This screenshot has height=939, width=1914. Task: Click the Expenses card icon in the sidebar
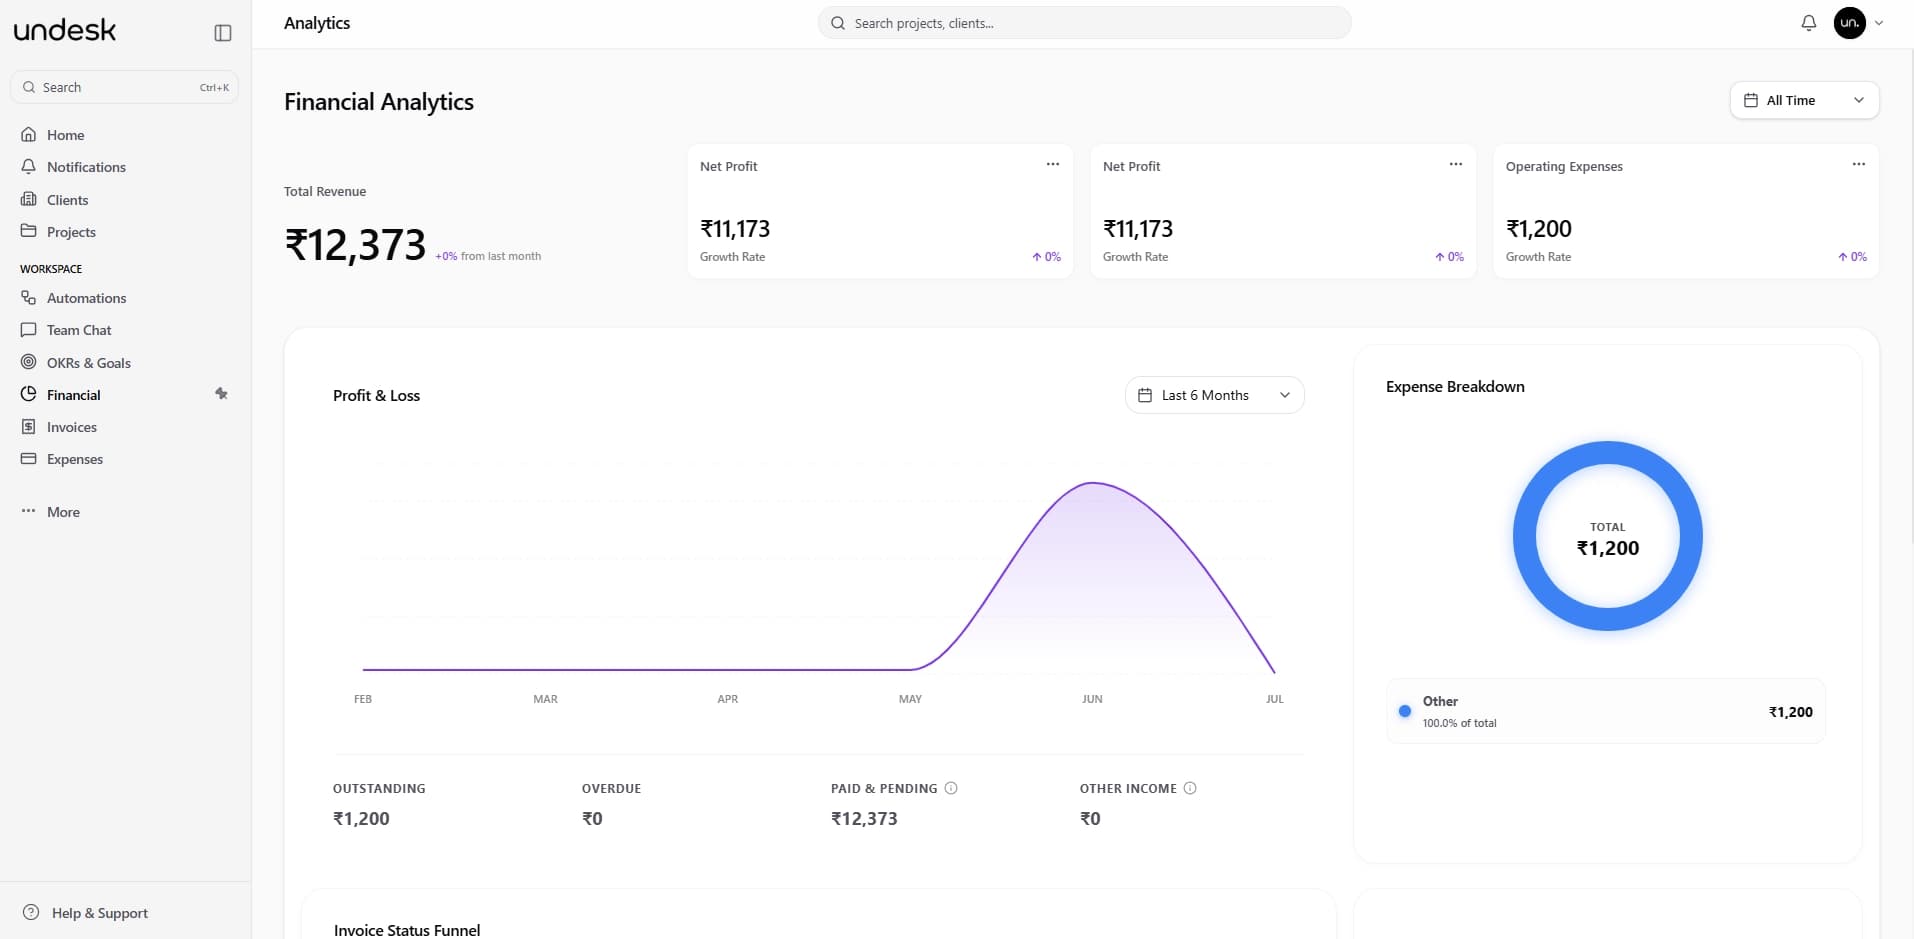click(x=29, y=458)
